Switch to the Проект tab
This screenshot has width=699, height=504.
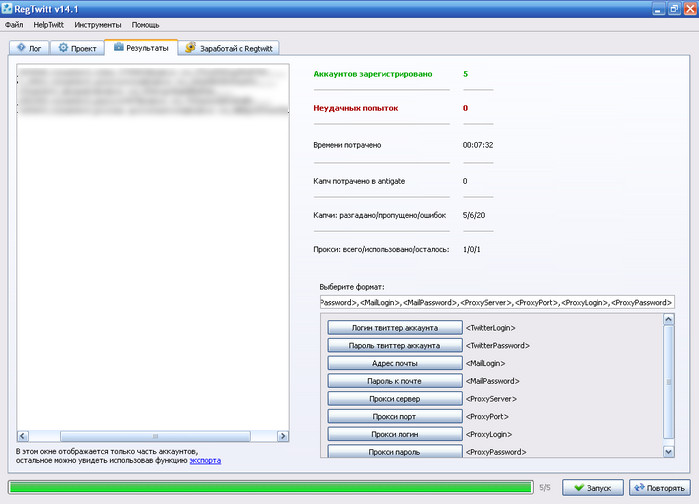(x=77, y=48)
